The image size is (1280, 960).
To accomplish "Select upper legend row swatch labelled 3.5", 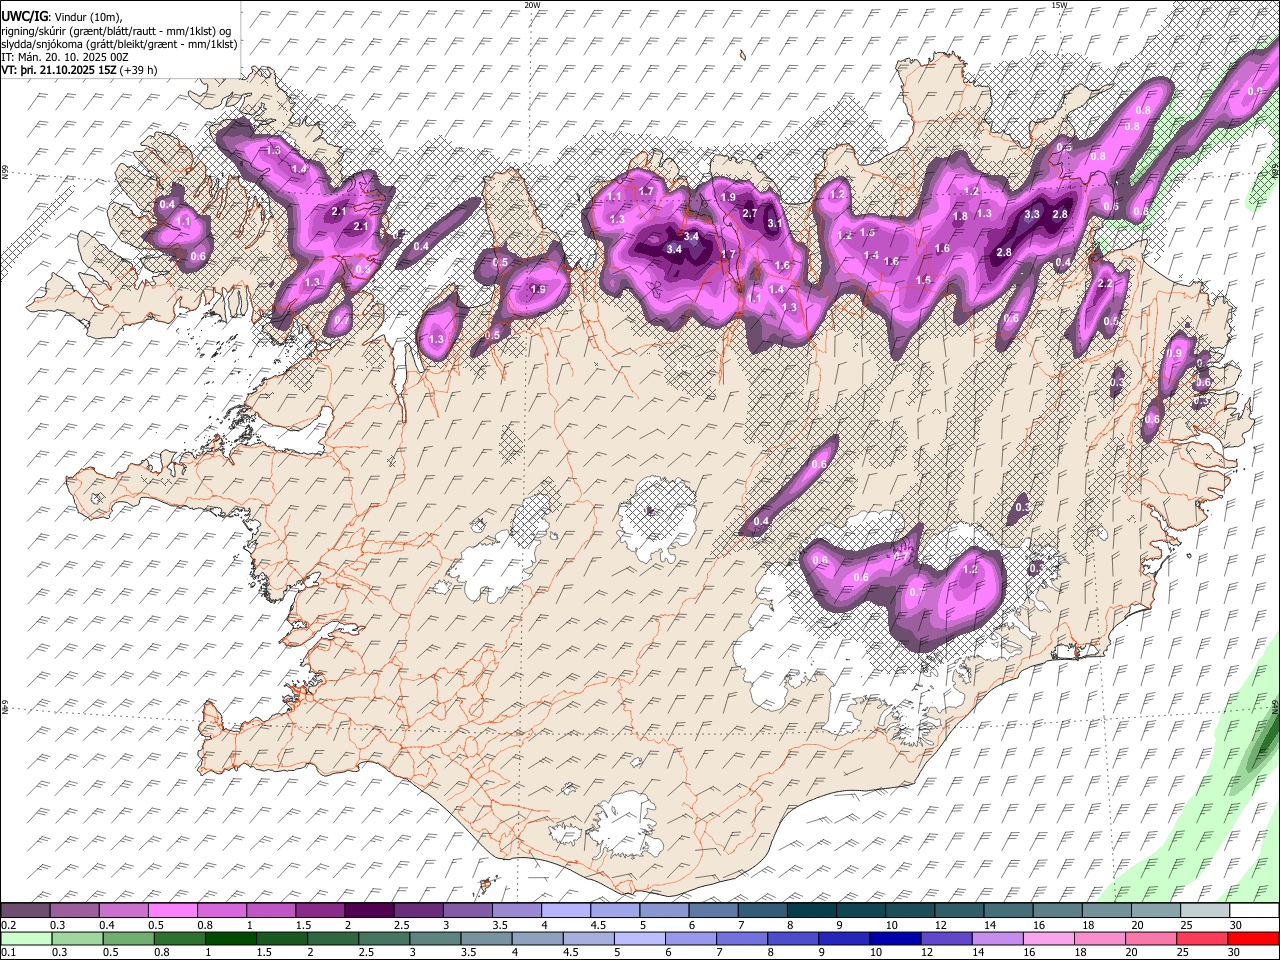I will 517,911.
